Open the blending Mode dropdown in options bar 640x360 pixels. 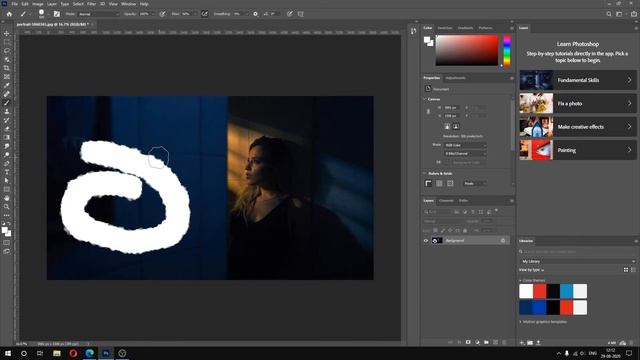click(x=98, y=14)
